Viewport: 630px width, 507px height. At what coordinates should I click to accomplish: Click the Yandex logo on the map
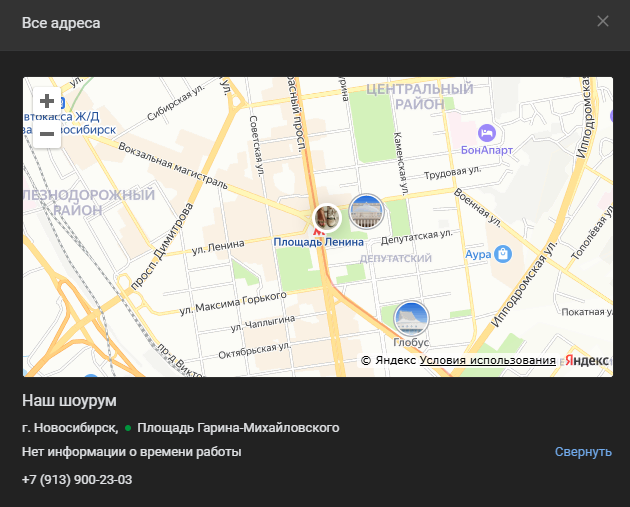[588, 360]
